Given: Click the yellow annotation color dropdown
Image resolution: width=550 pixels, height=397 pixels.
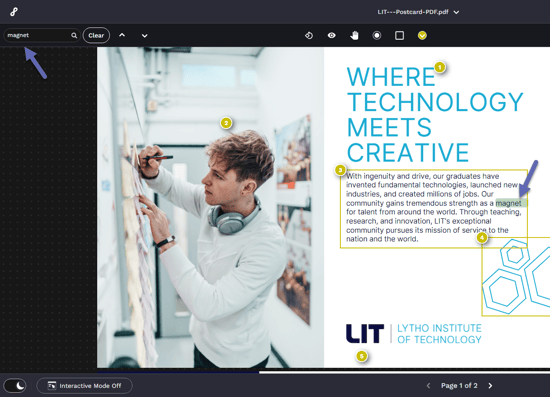Looking at the screenshot, I should [422, 35].
